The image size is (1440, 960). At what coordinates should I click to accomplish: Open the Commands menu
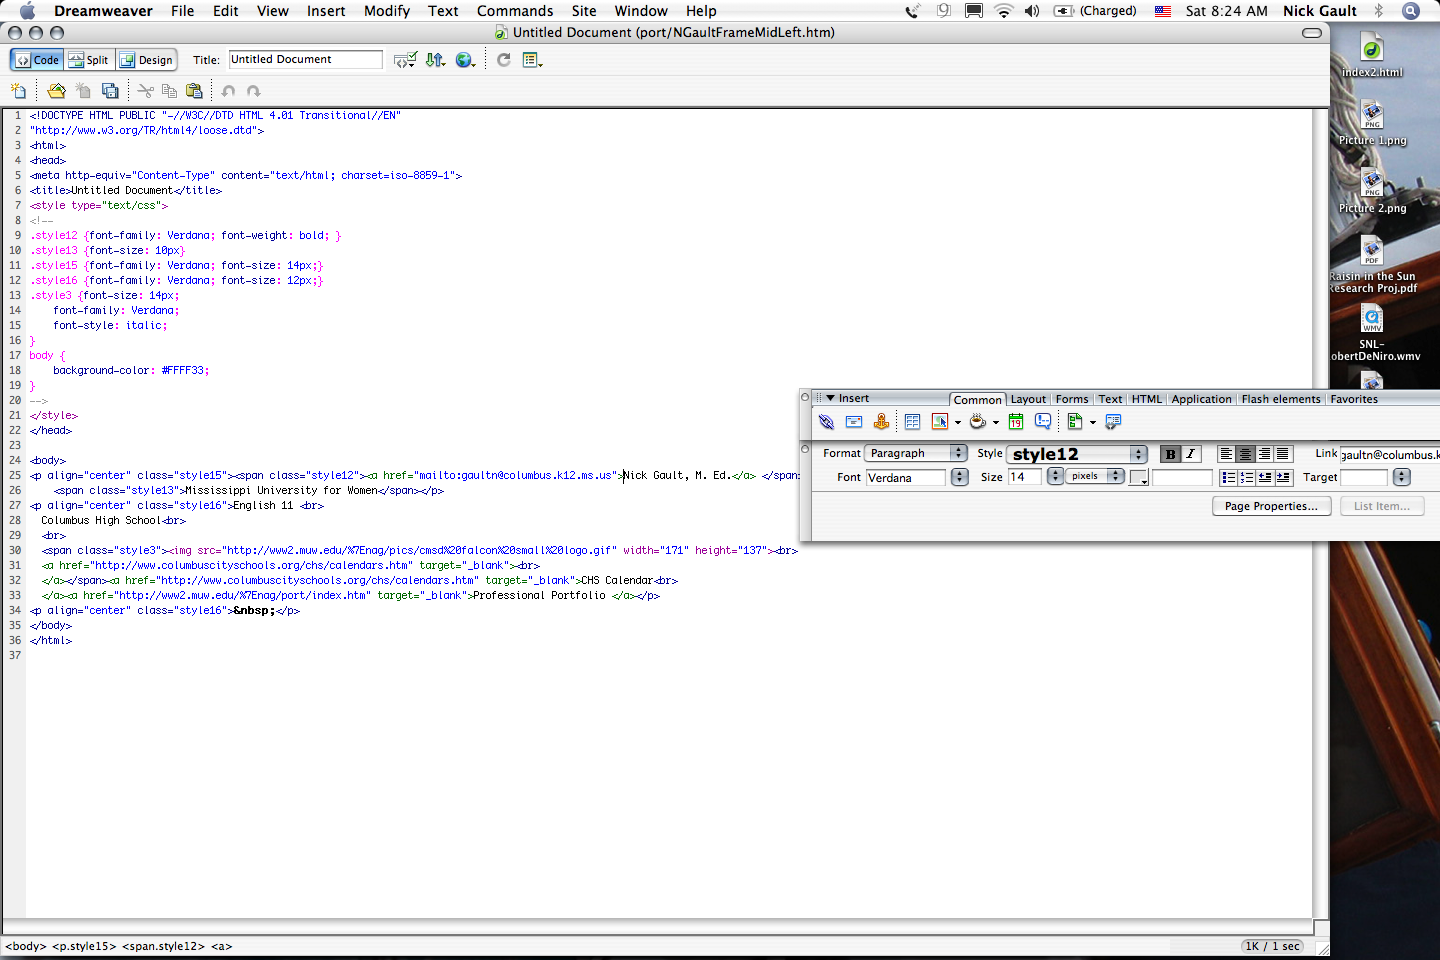[515, 11]
